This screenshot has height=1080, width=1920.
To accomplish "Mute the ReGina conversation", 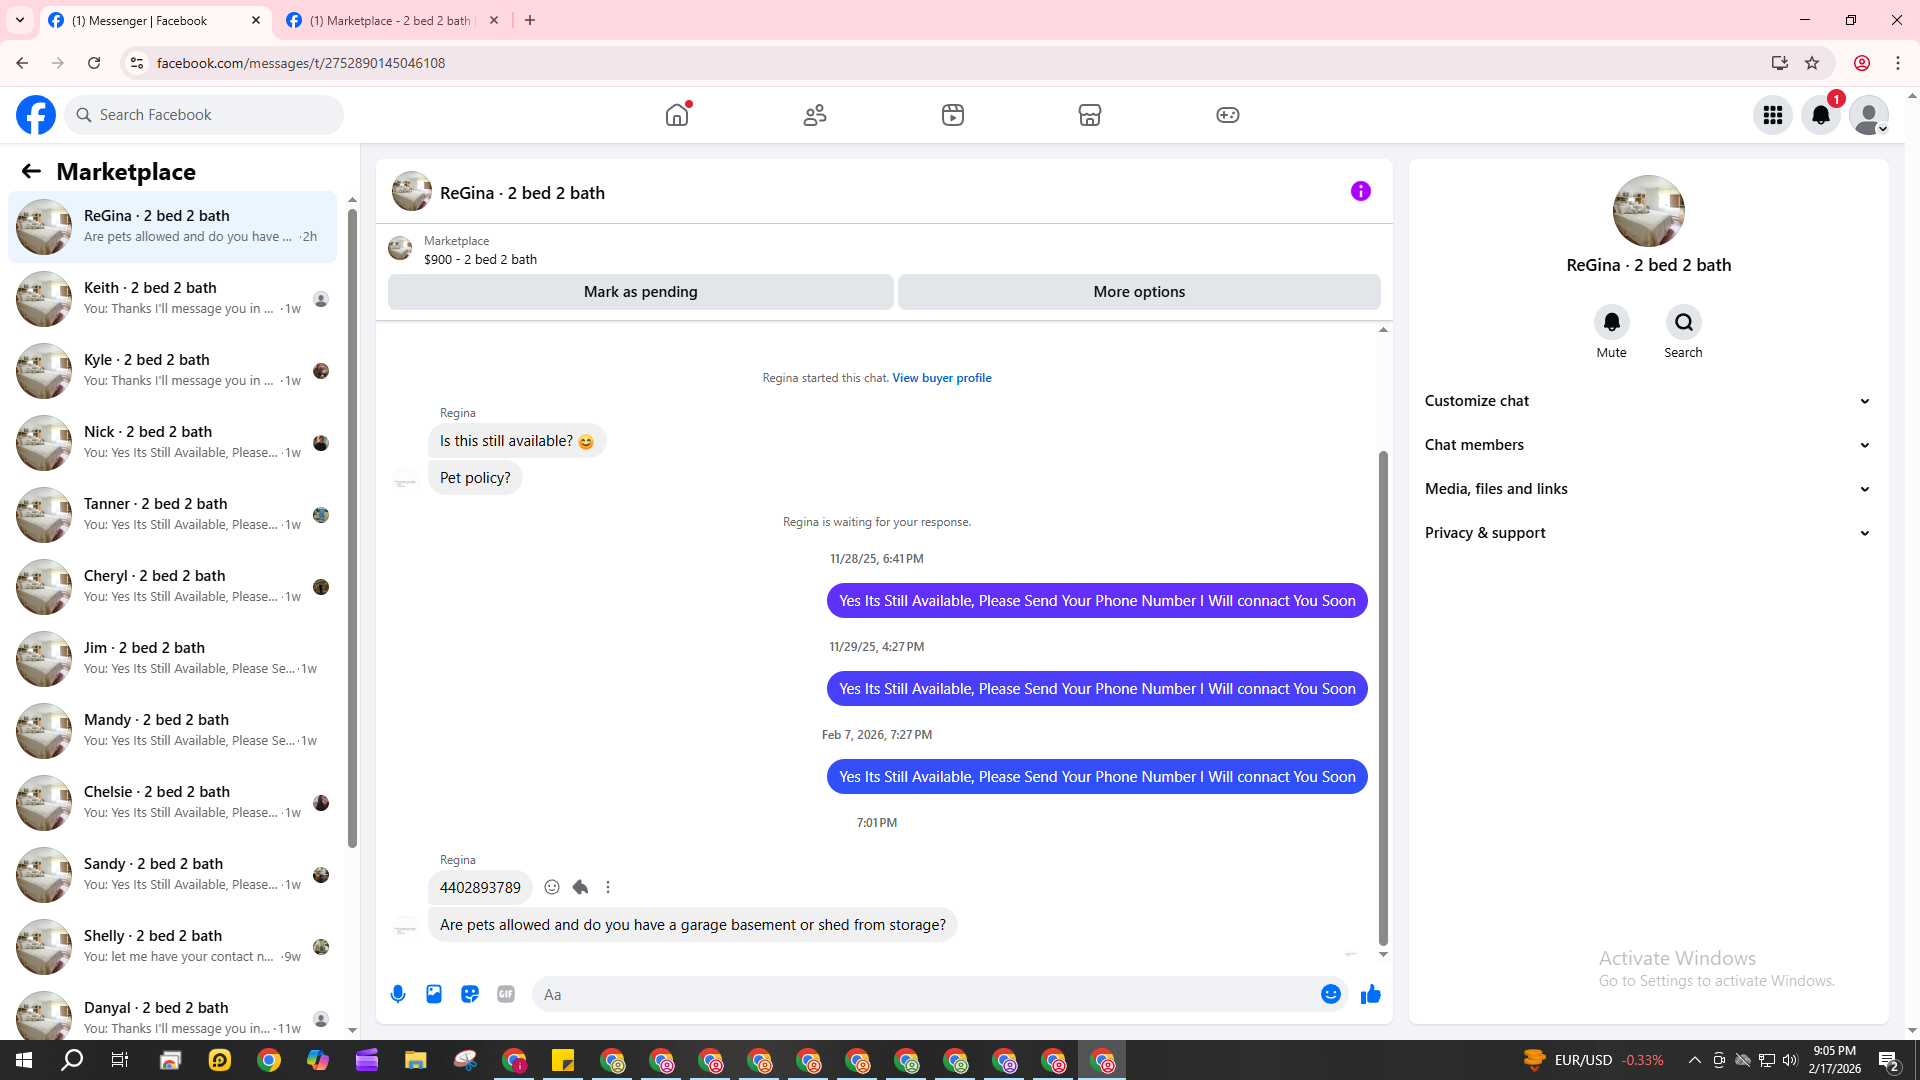I will (x=1611, y=322).
